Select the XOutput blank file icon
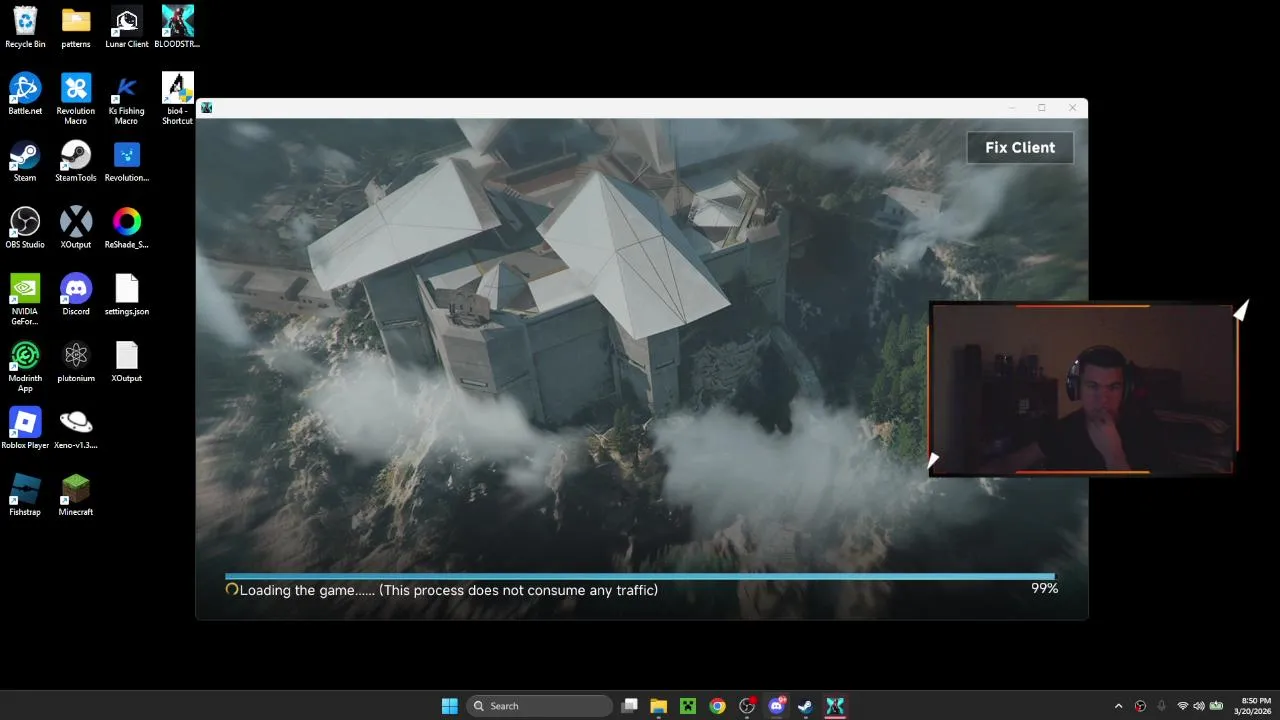The image size is (1280, 720). click(x=126, y=362)
